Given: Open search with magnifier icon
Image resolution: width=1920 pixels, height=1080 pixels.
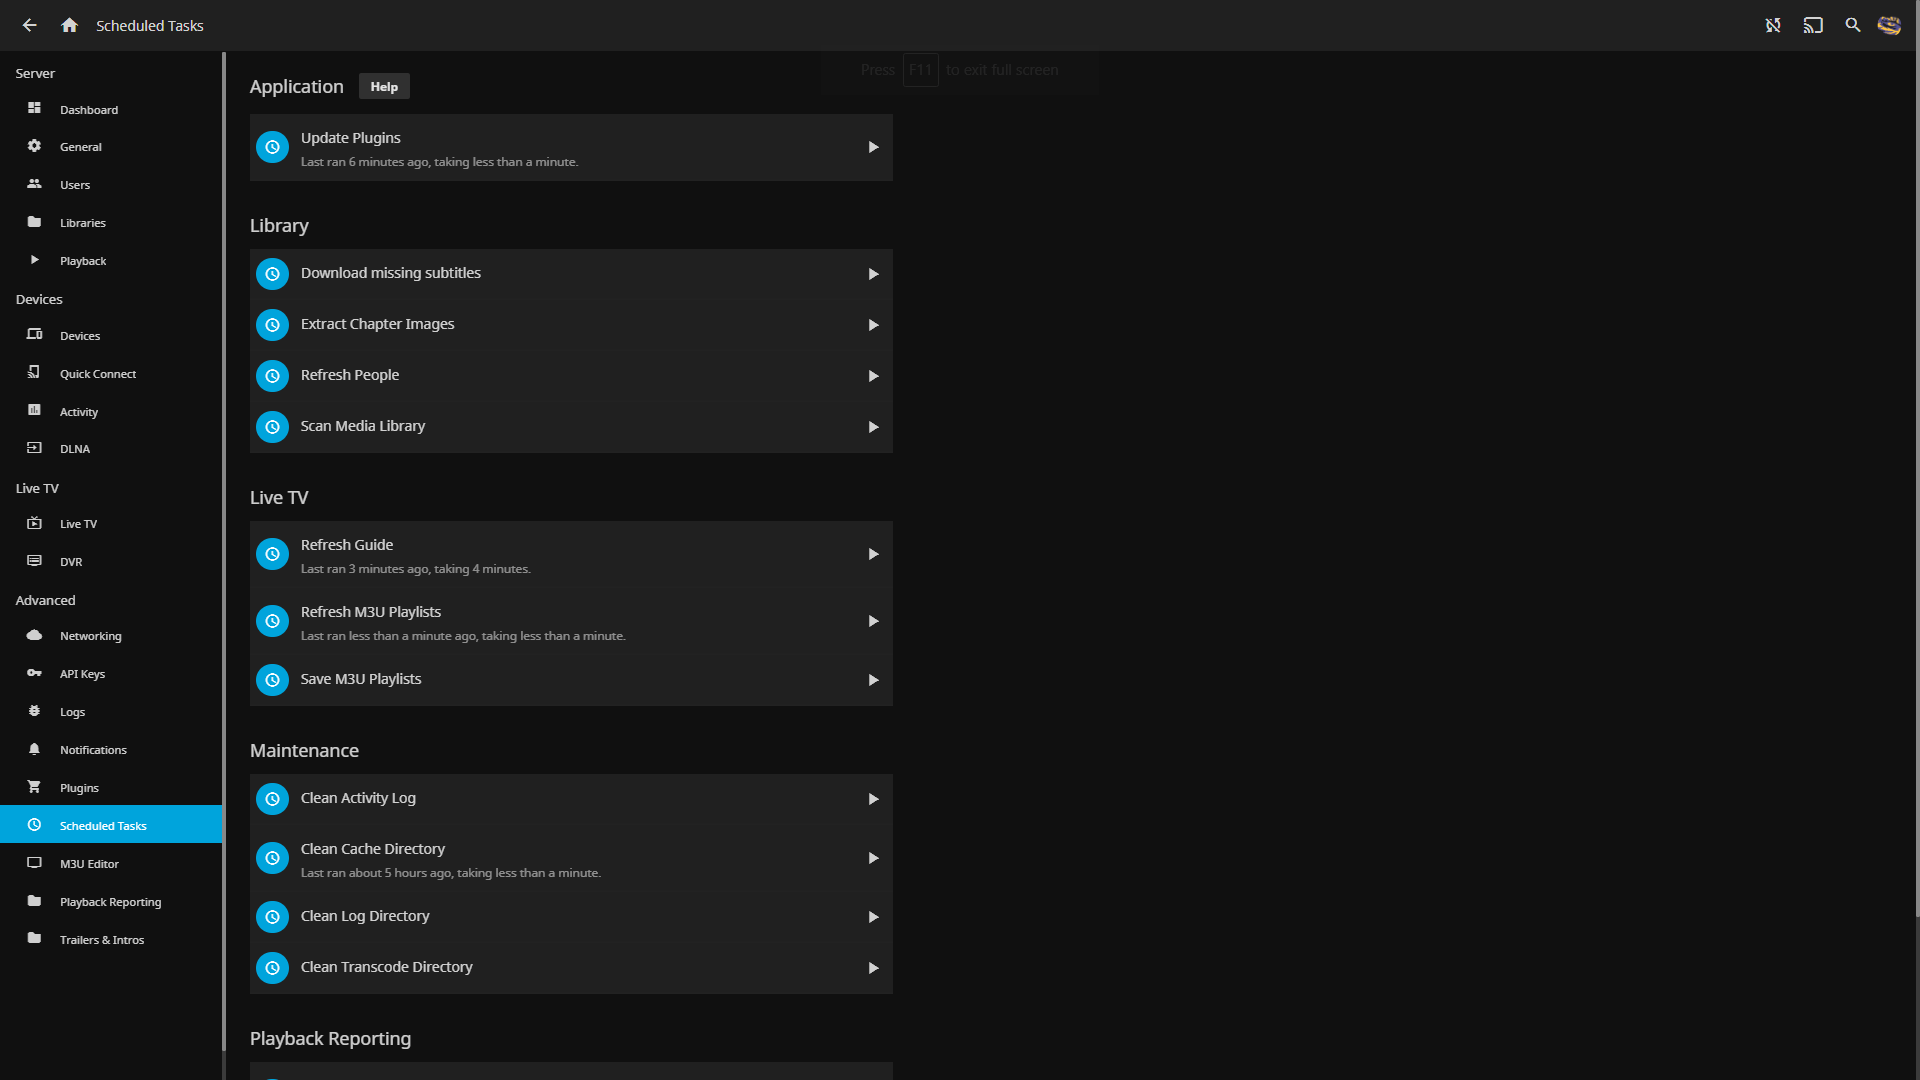Looking at the screenshot, I should (x=1853, y=25).
